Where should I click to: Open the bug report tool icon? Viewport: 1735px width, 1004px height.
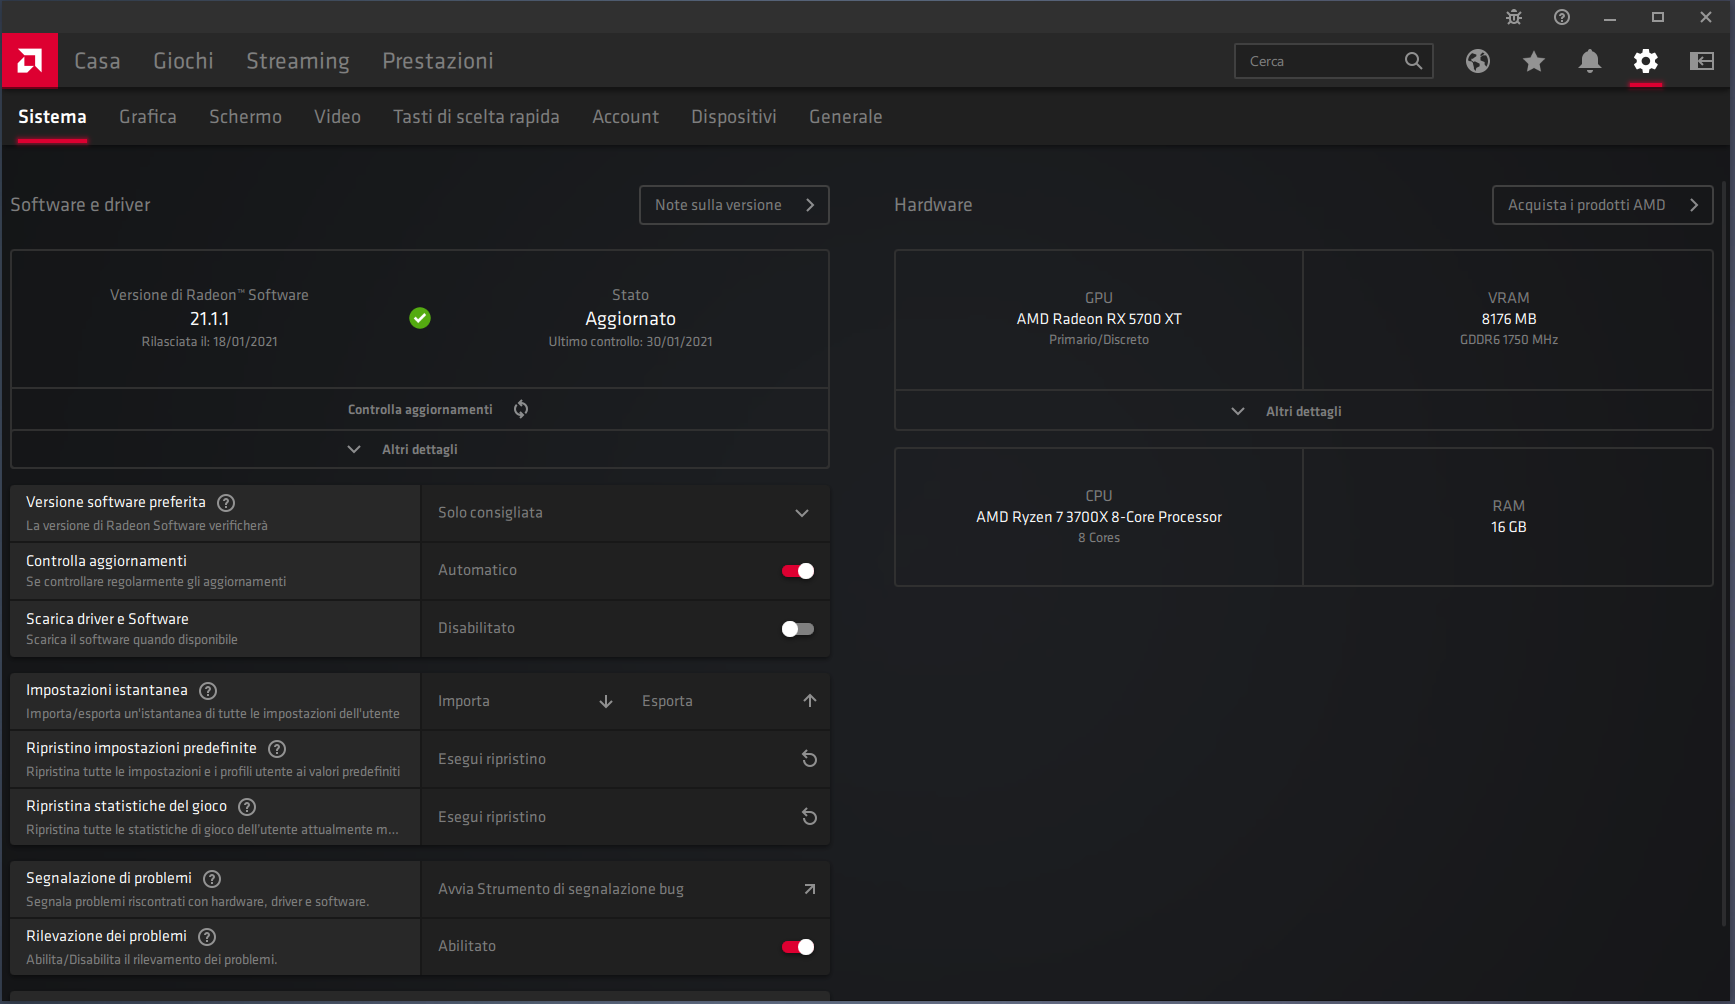coord(1514,17)
